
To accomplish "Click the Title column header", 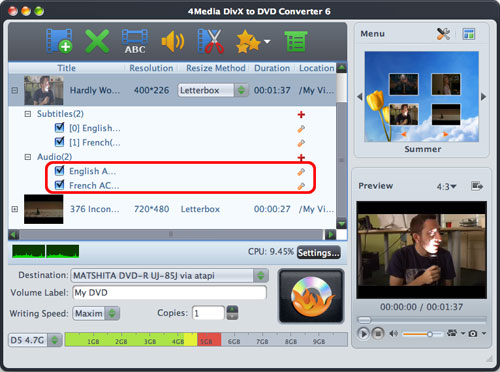I will point(66,68).
